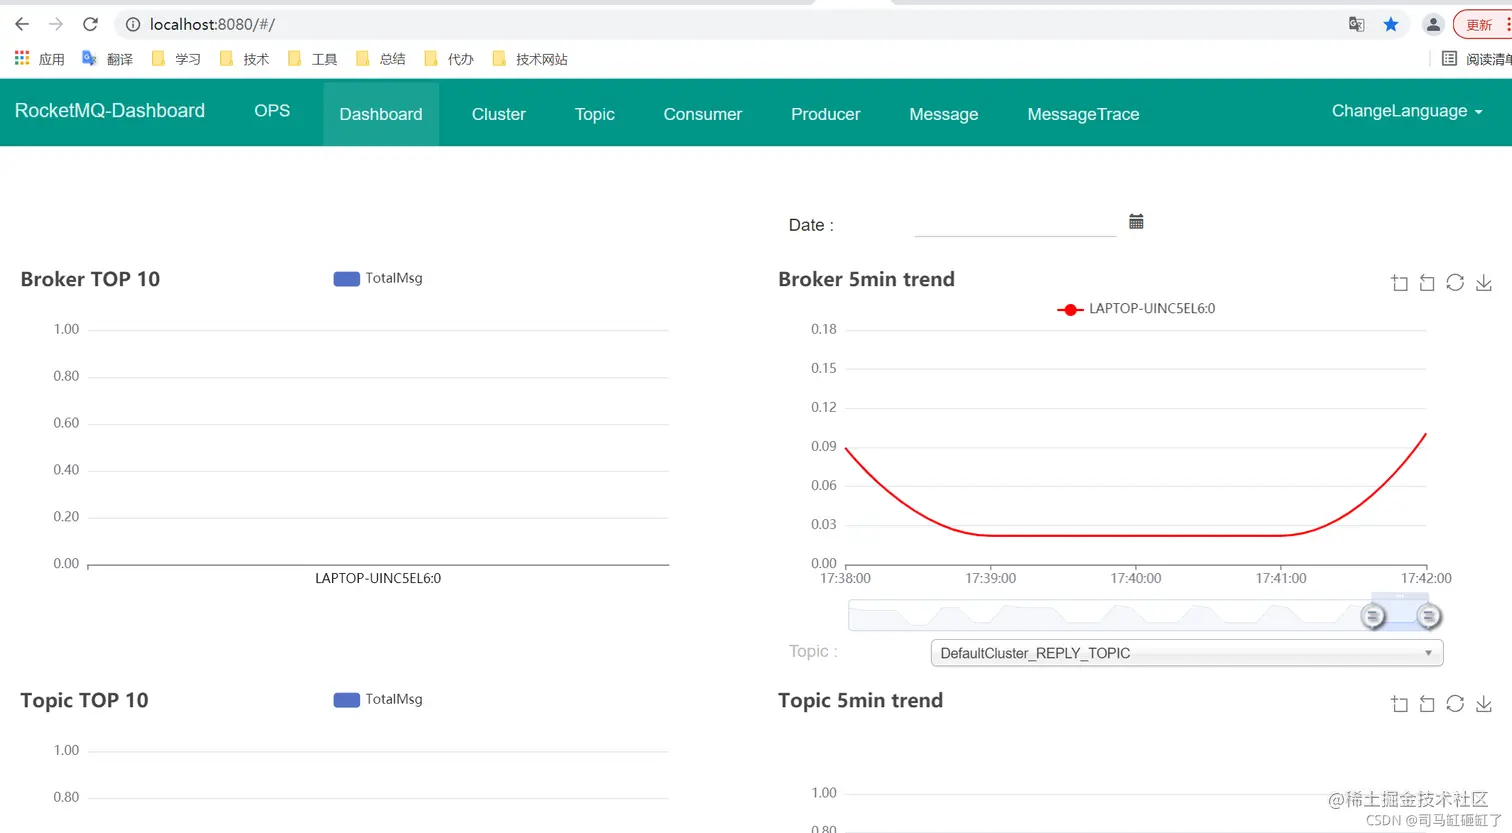
Task: Open the 技术网站 bookmark folder
Action: (530, 59)
